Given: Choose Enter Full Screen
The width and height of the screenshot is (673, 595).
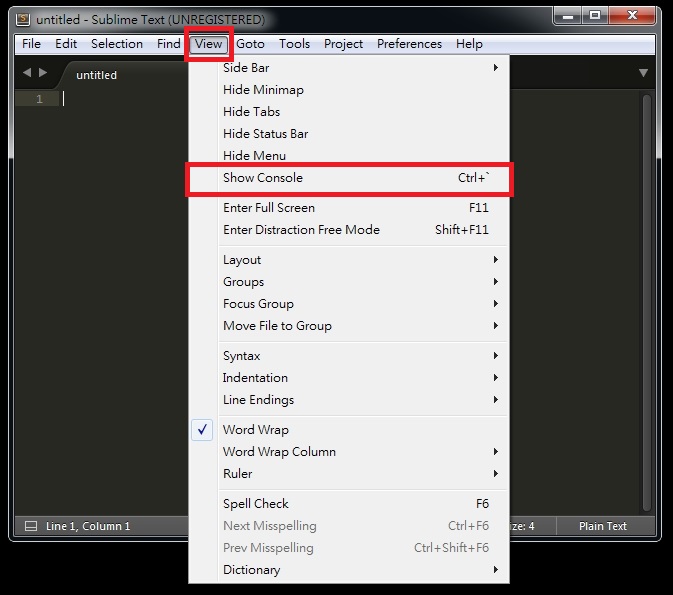Looking at the screenshot, I should pos(268,208).
